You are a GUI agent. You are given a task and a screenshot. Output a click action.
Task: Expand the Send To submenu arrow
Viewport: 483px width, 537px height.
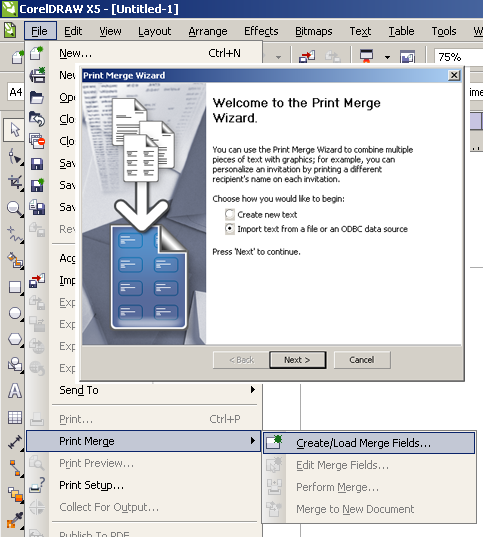(x=253, y=390)
